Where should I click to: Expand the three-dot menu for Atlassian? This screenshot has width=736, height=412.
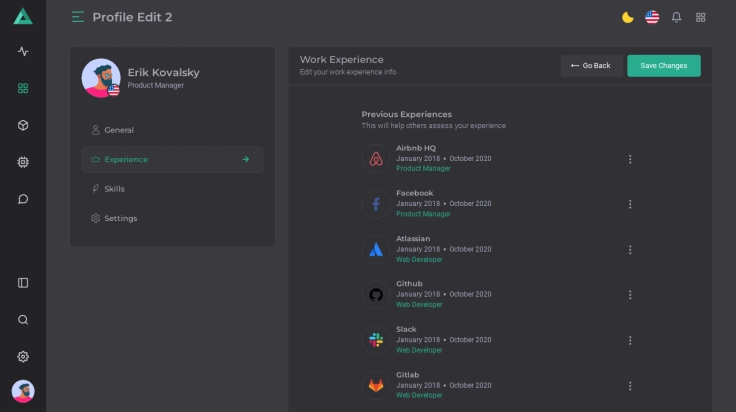click(x=630, y=250)
